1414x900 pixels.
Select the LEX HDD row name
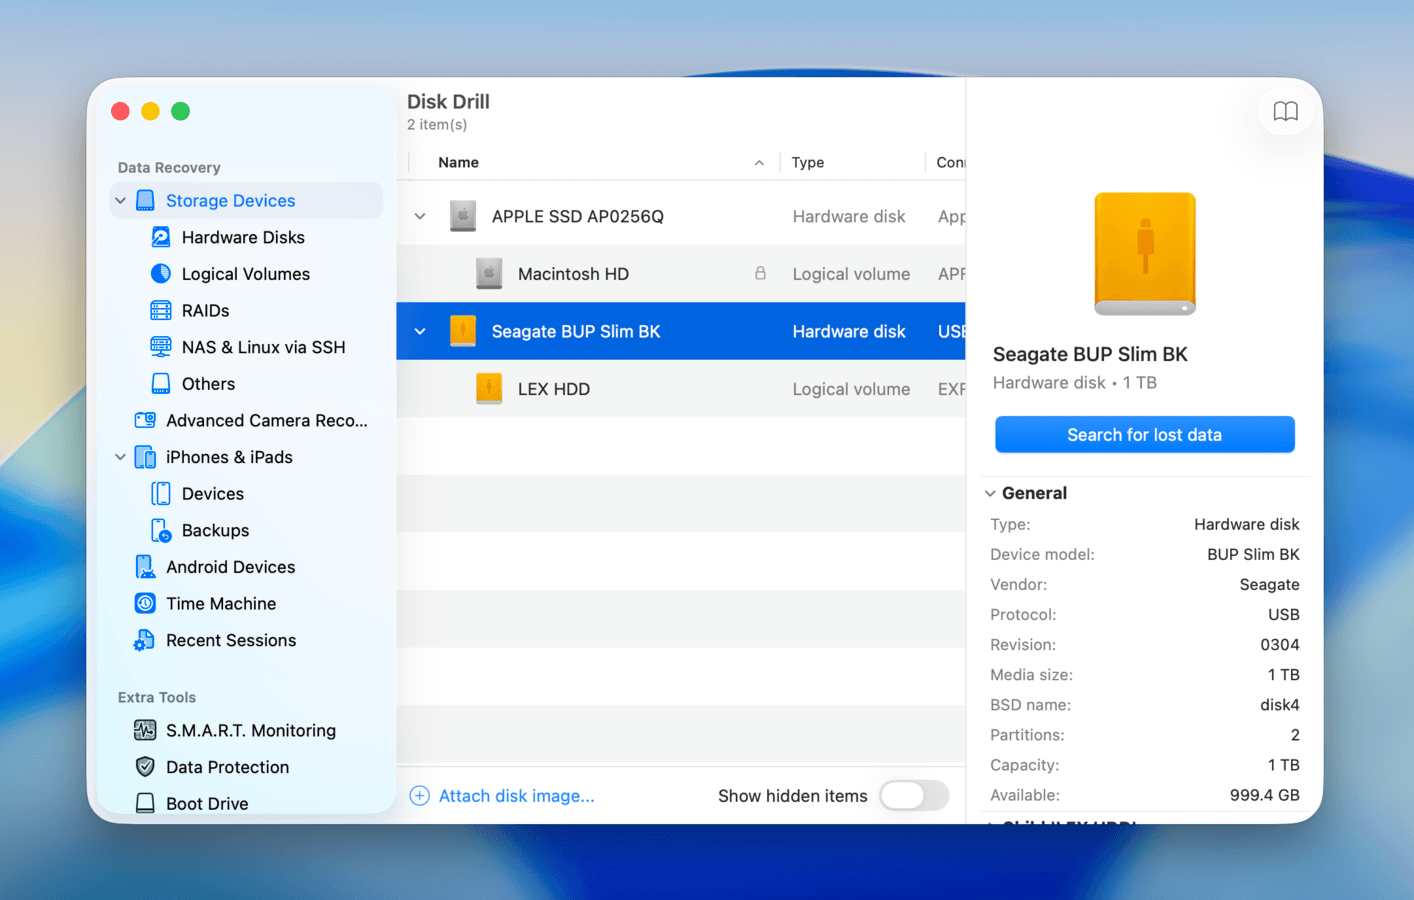[x=554, y=389]
